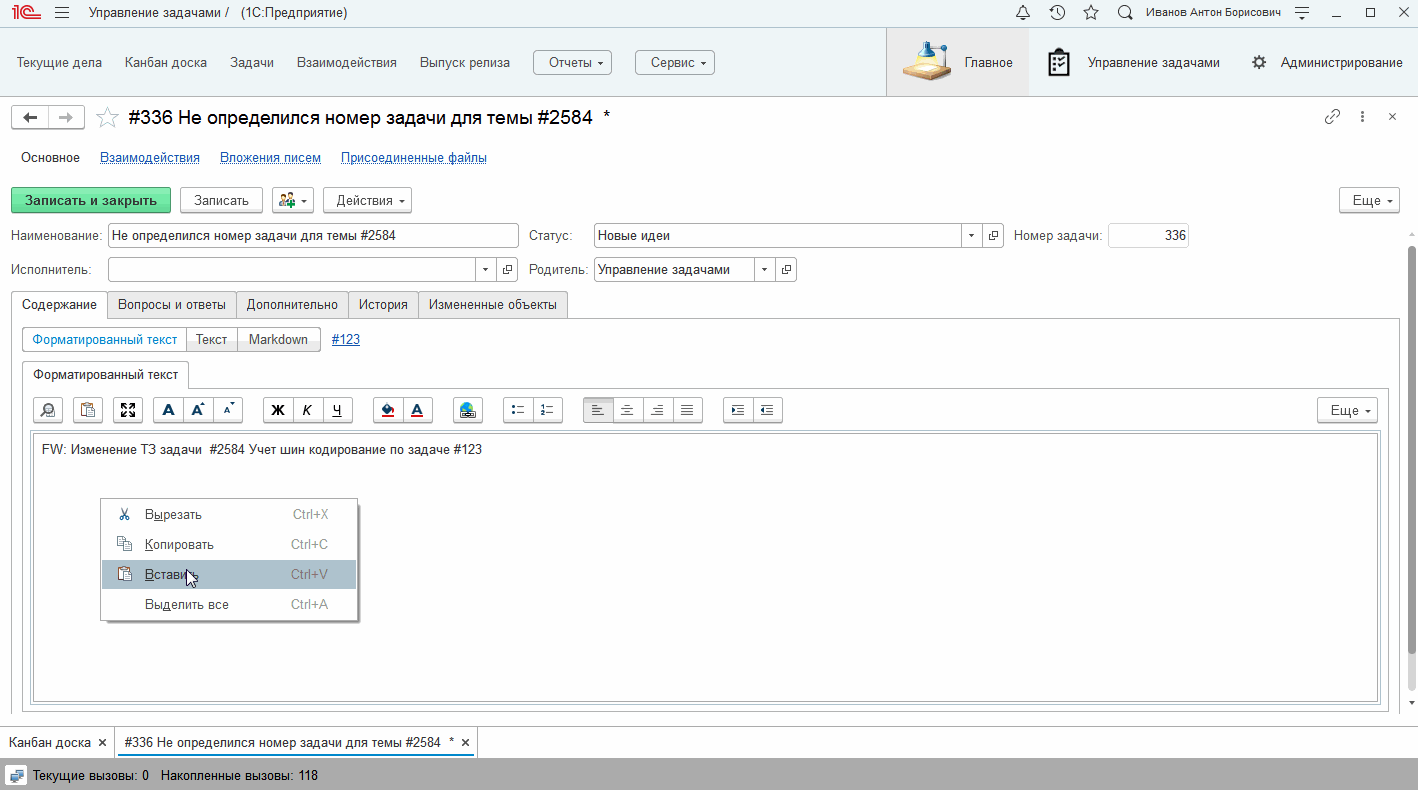Apply numbered list
Screen dimensions: 1418x790
pos(548,410)
